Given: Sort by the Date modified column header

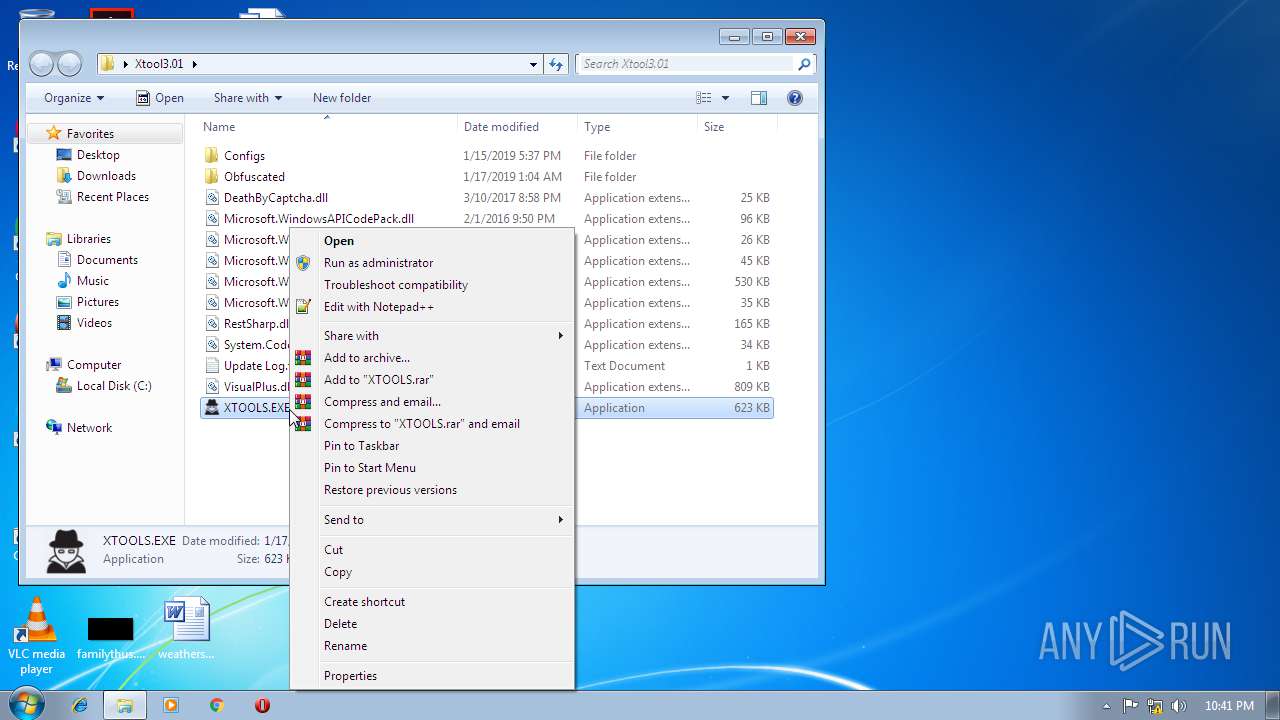Looking at the screenshot, I should [x=517, y=127].
